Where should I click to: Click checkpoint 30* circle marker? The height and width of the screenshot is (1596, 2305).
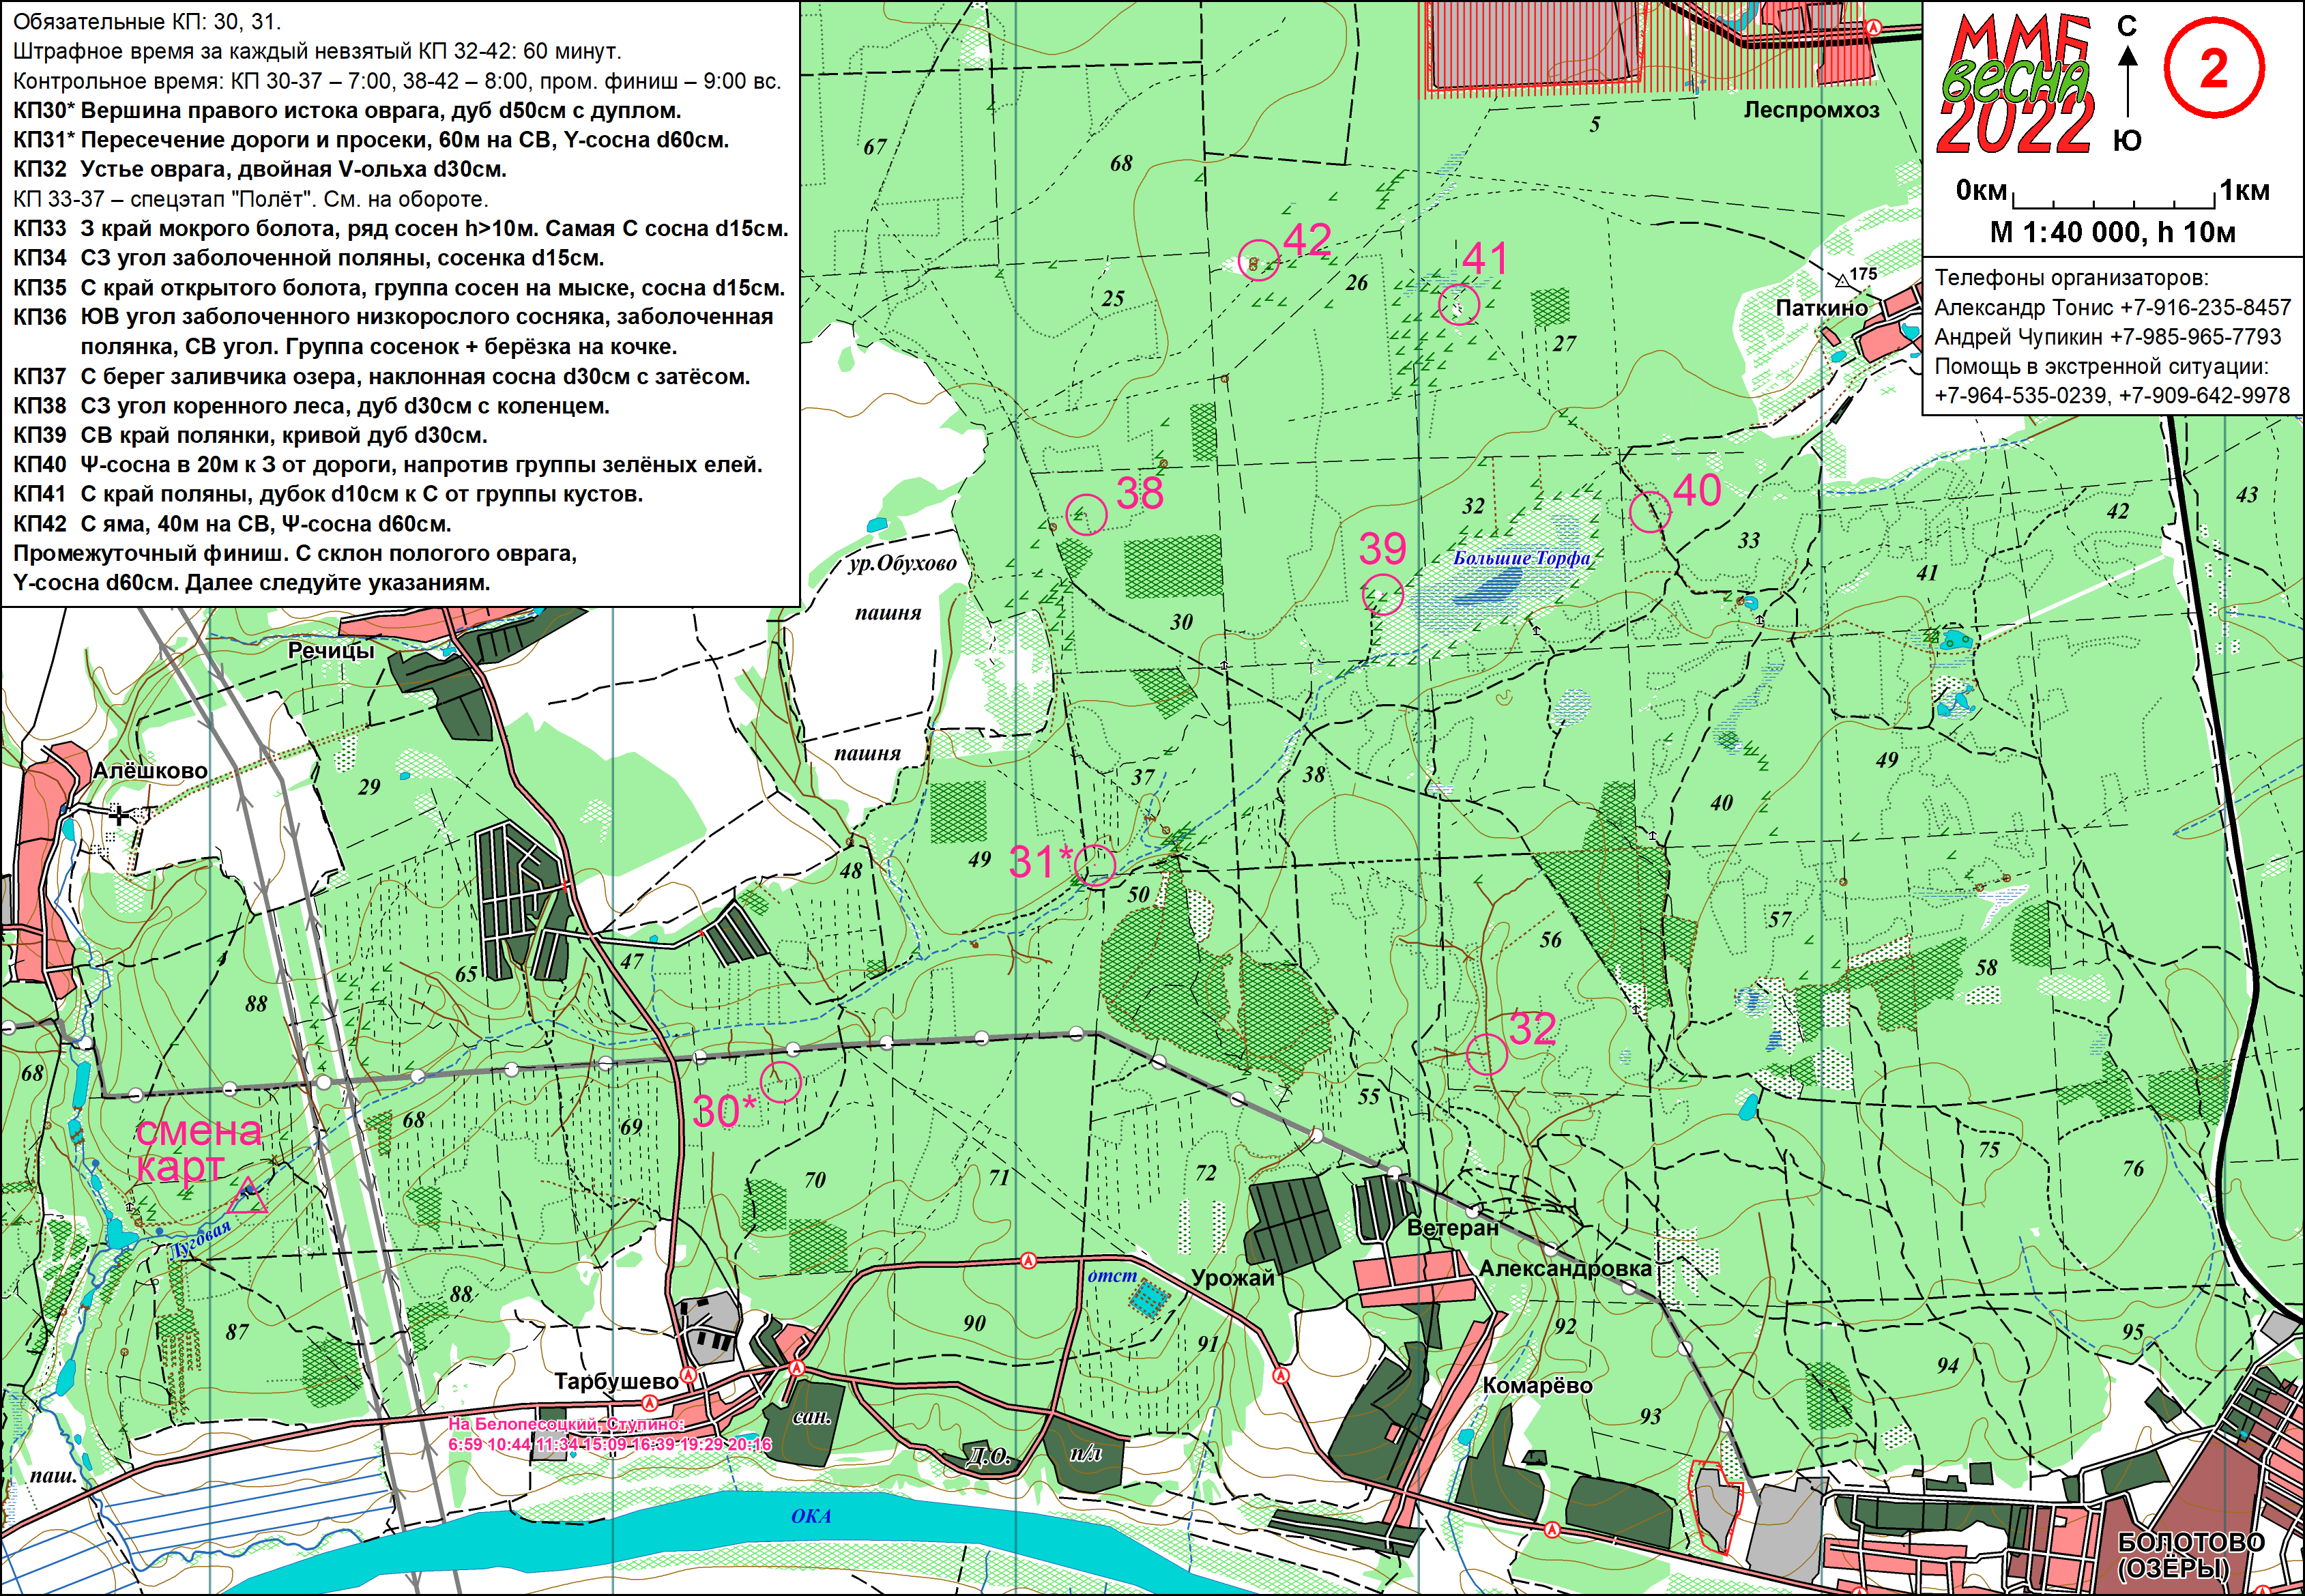click(x=780, y=1082)
